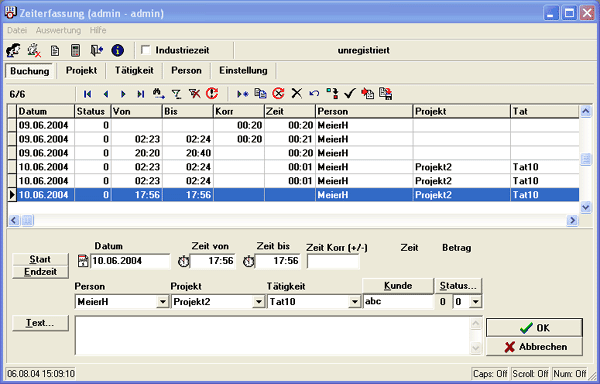Click the Zeit von input field

pos(213,261)
